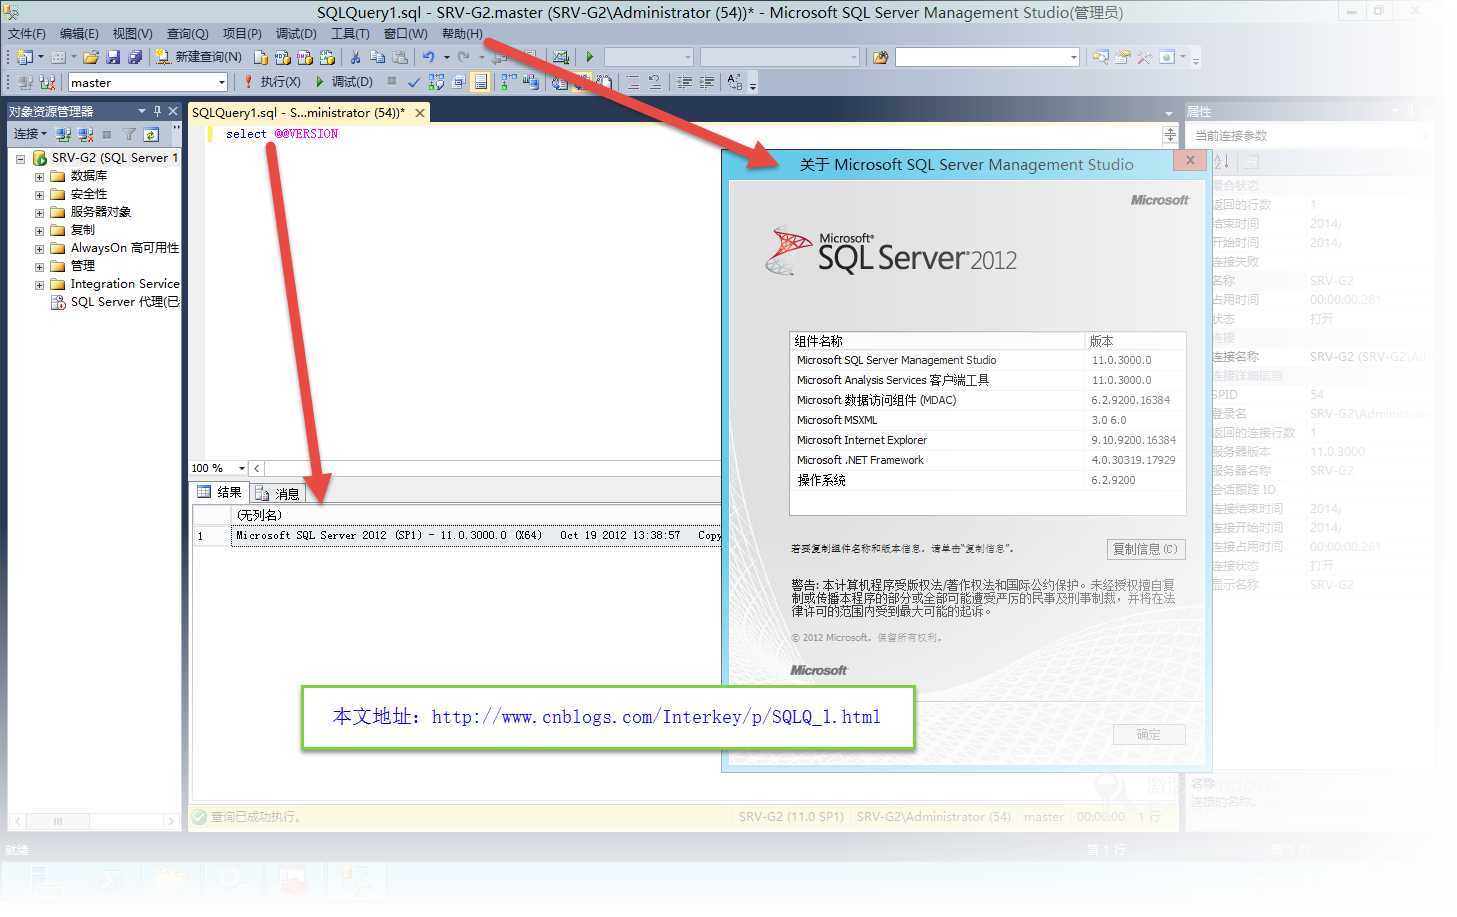Click the Undo arrow icon
This screenshot has width=1457, height=917.
pyautogui.click(x=428, y=57)
